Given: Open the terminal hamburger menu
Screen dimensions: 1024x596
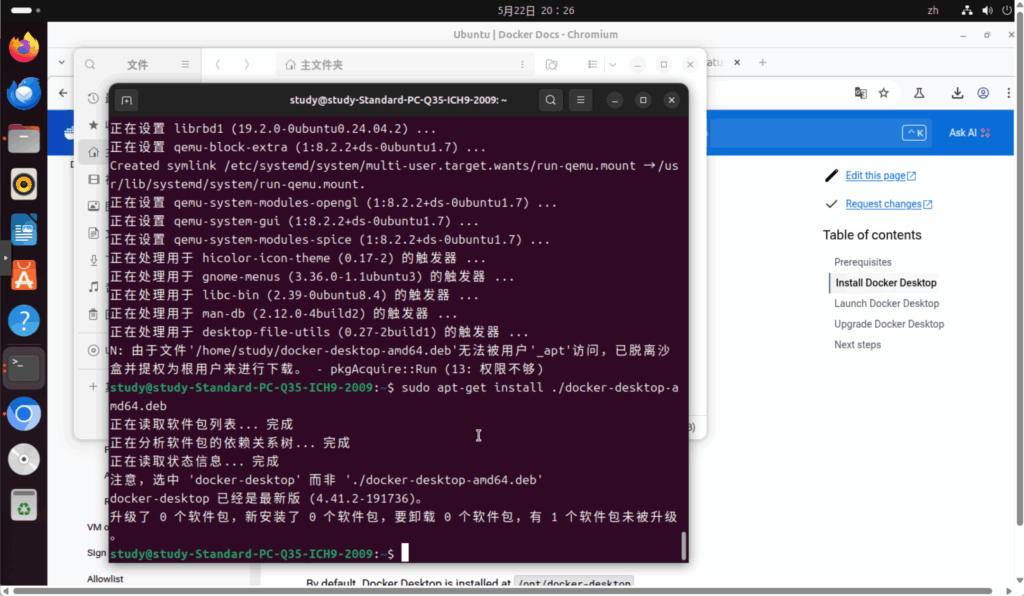Looking at the screenshot, I should (581, 100).
